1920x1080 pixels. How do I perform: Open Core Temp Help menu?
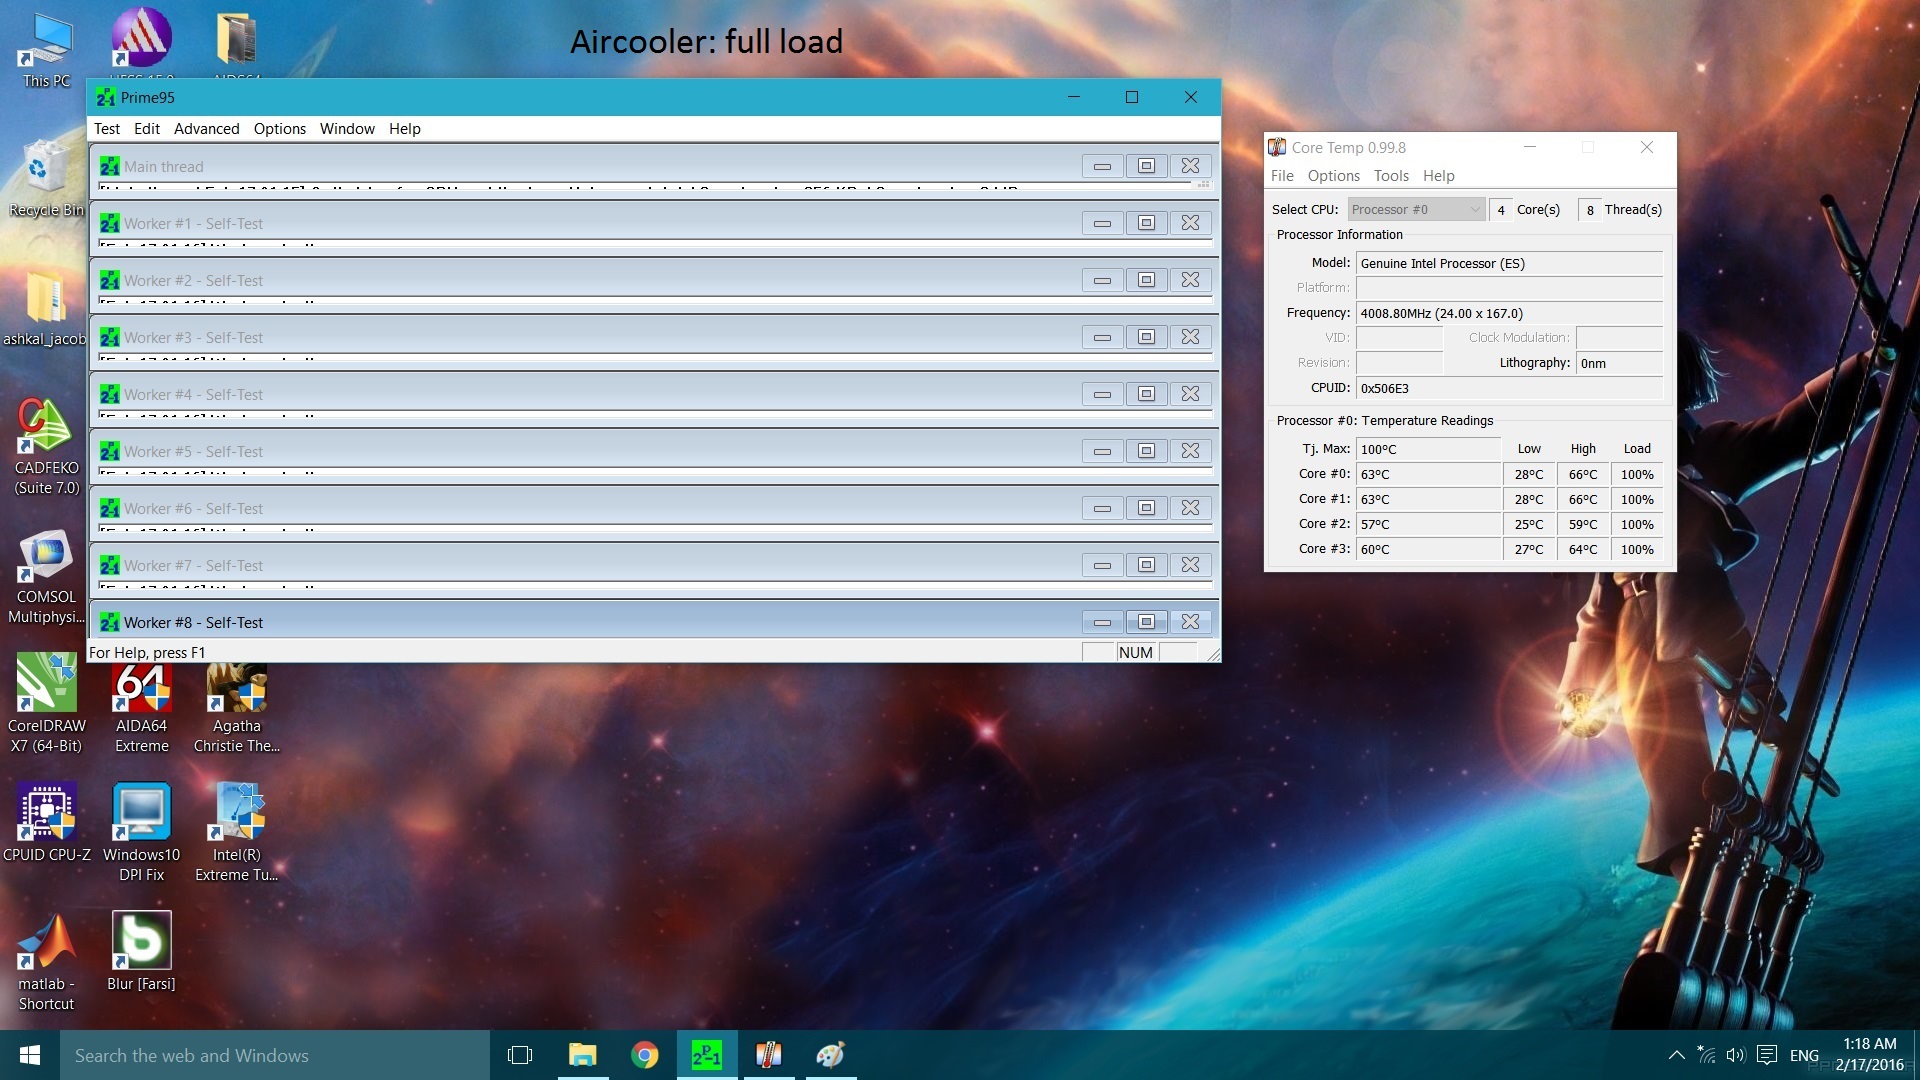(x=1439, y=175)
